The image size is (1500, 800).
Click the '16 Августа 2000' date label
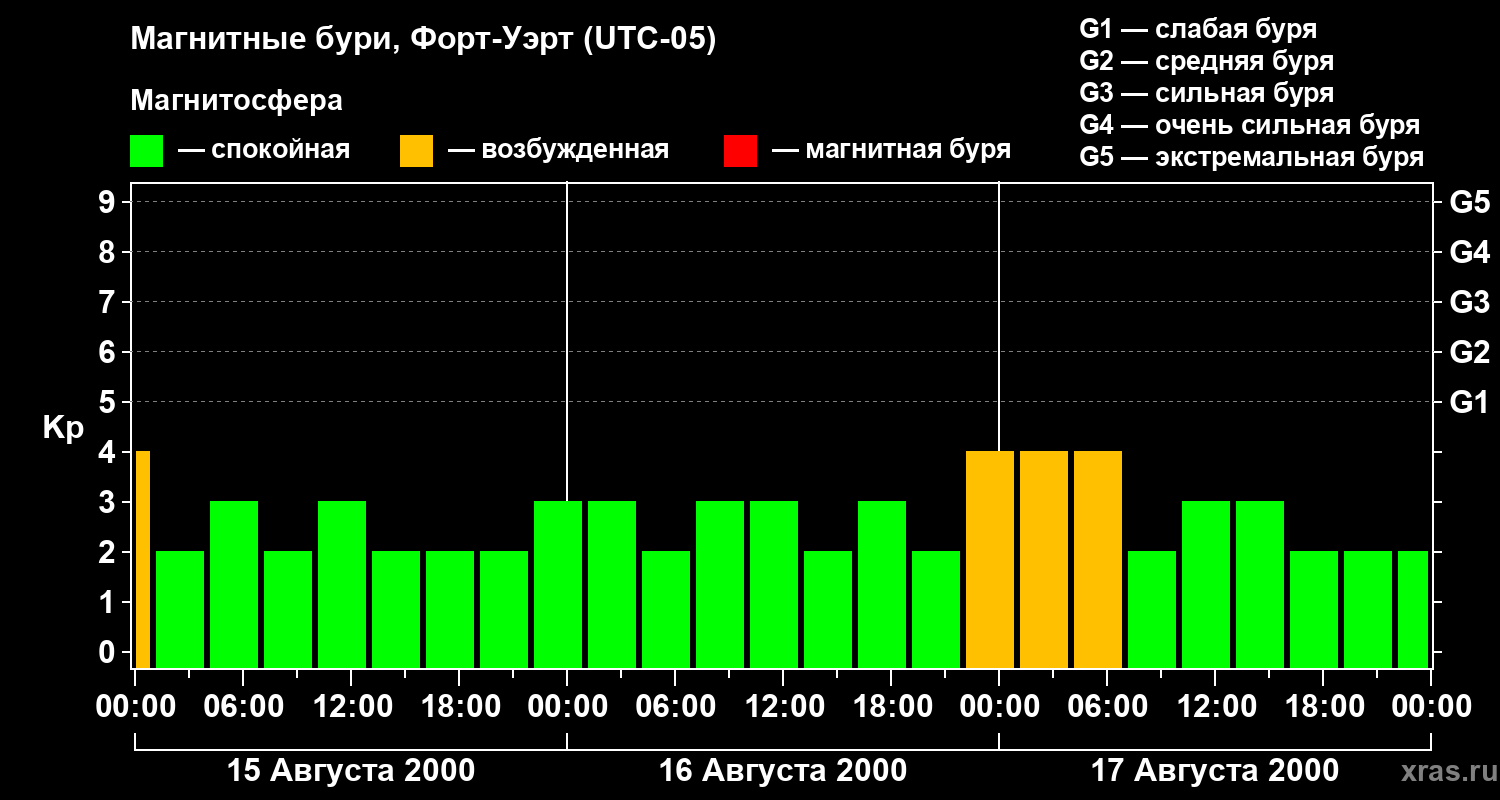(x=783, y=771)
